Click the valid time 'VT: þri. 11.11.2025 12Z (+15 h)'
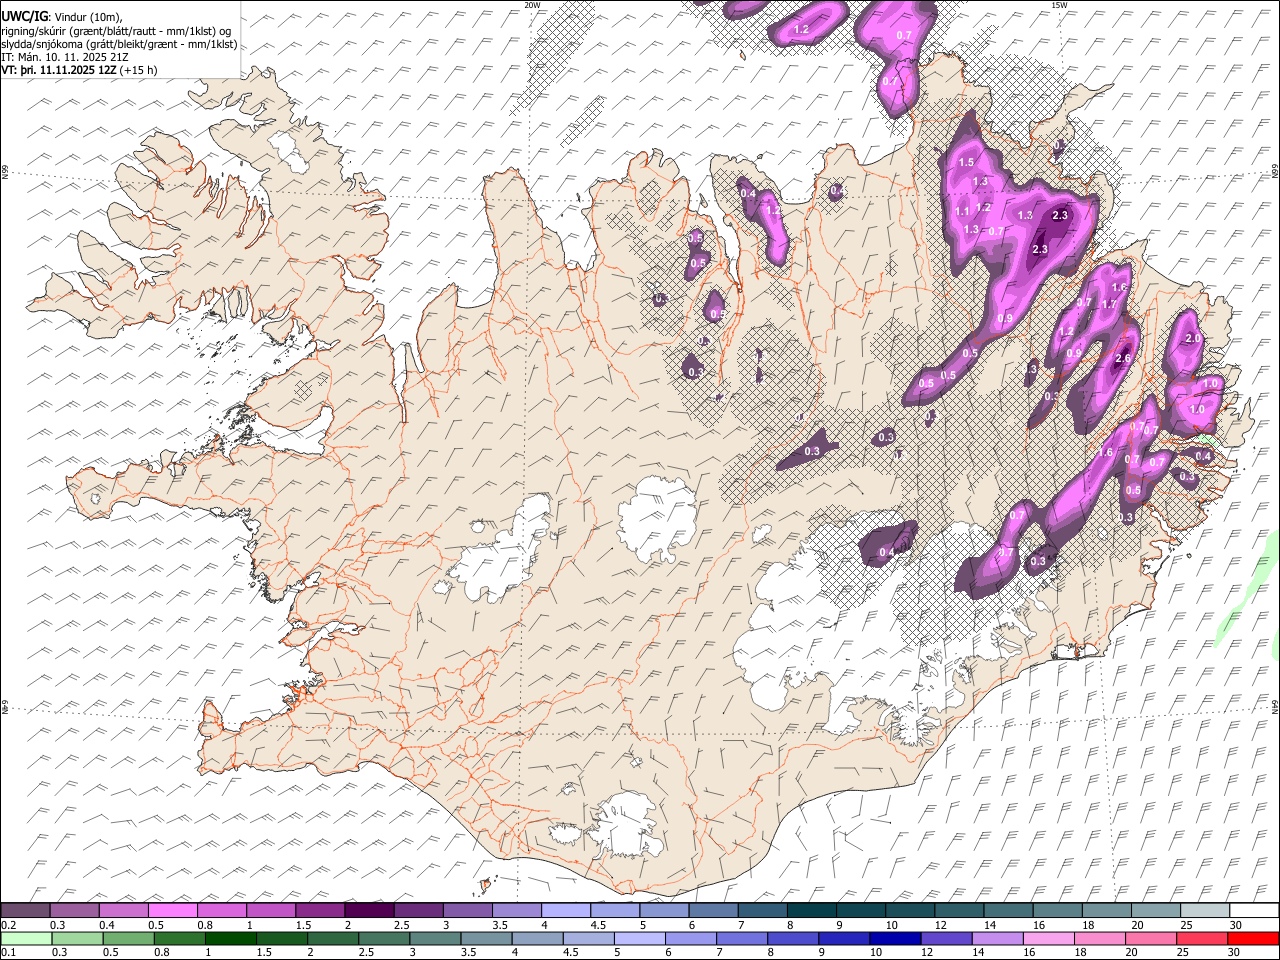 79,70
